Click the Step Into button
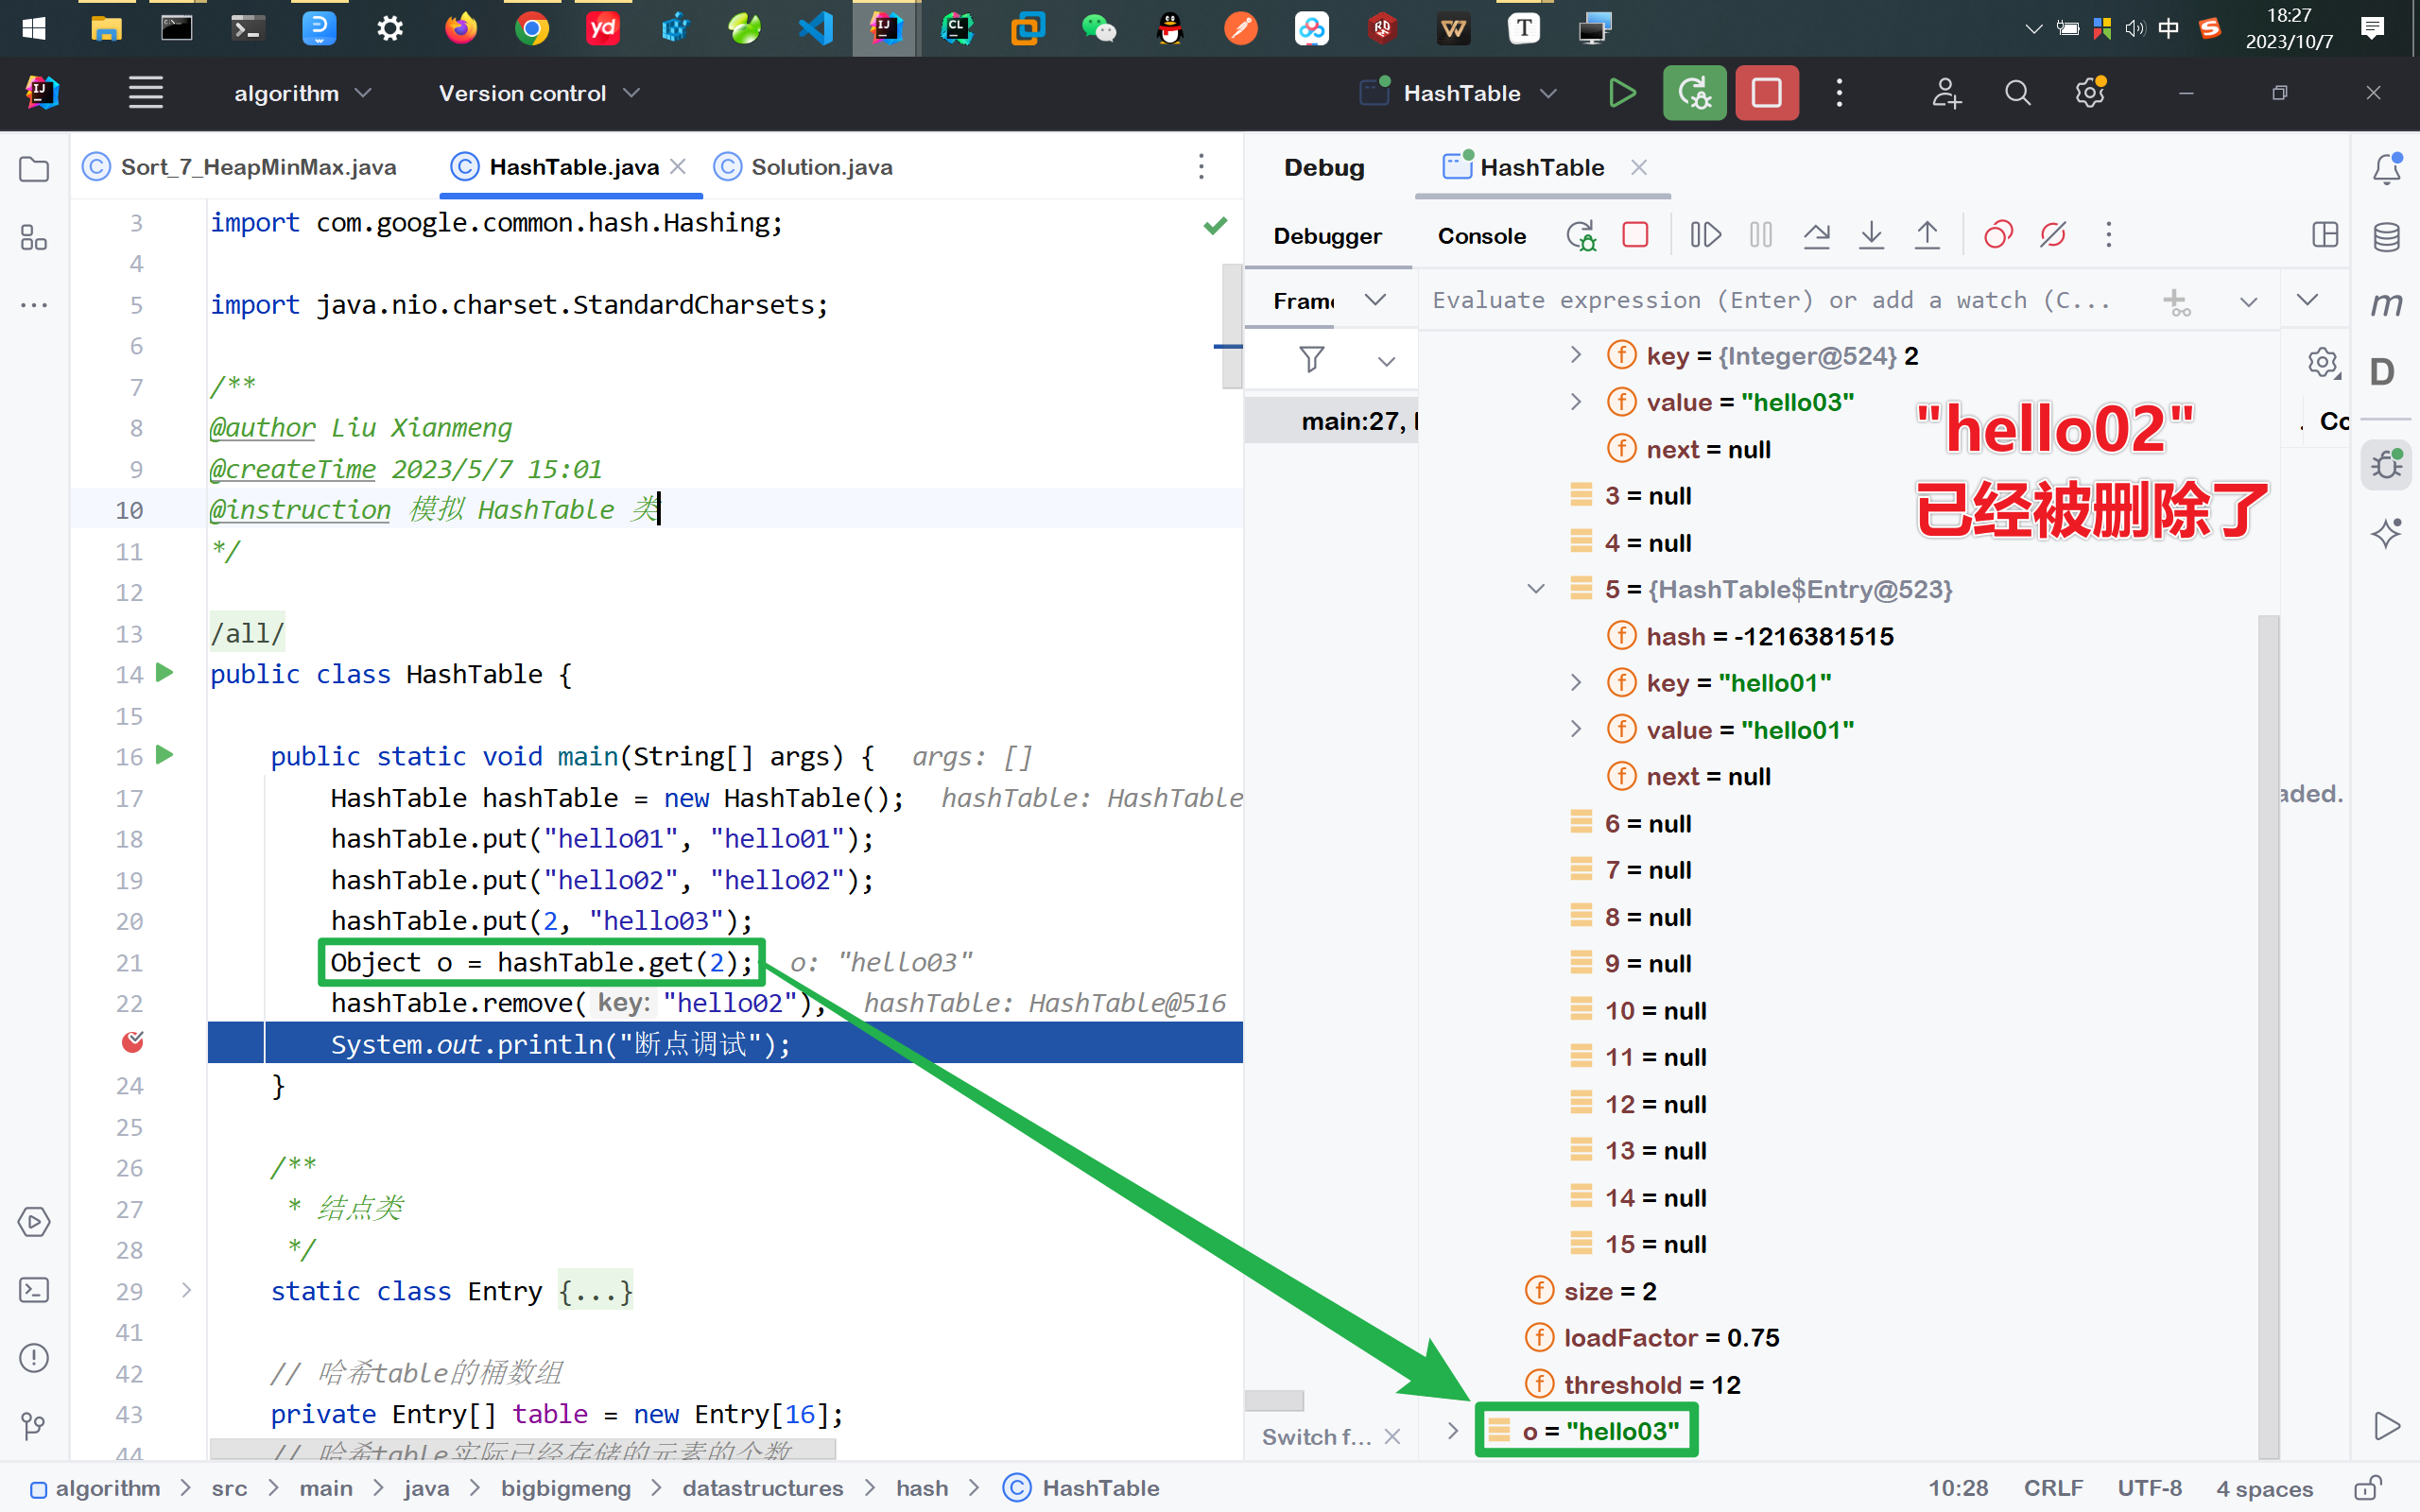This screenshot has width=2420, height=1512. (1872, 235)
